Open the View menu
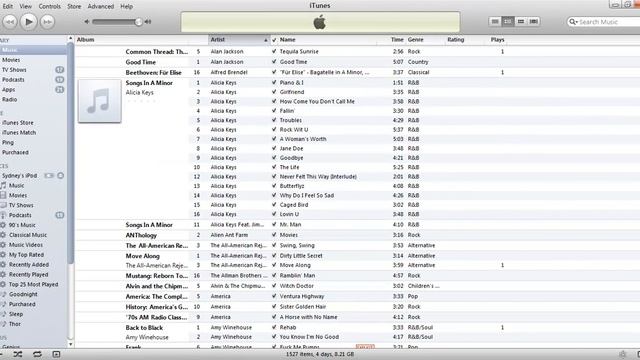 click(x=25, y=7)
